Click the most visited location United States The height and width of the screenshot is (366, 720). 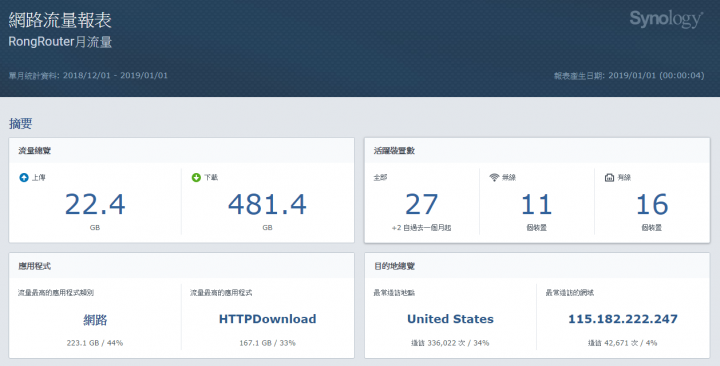click(450, 319)
